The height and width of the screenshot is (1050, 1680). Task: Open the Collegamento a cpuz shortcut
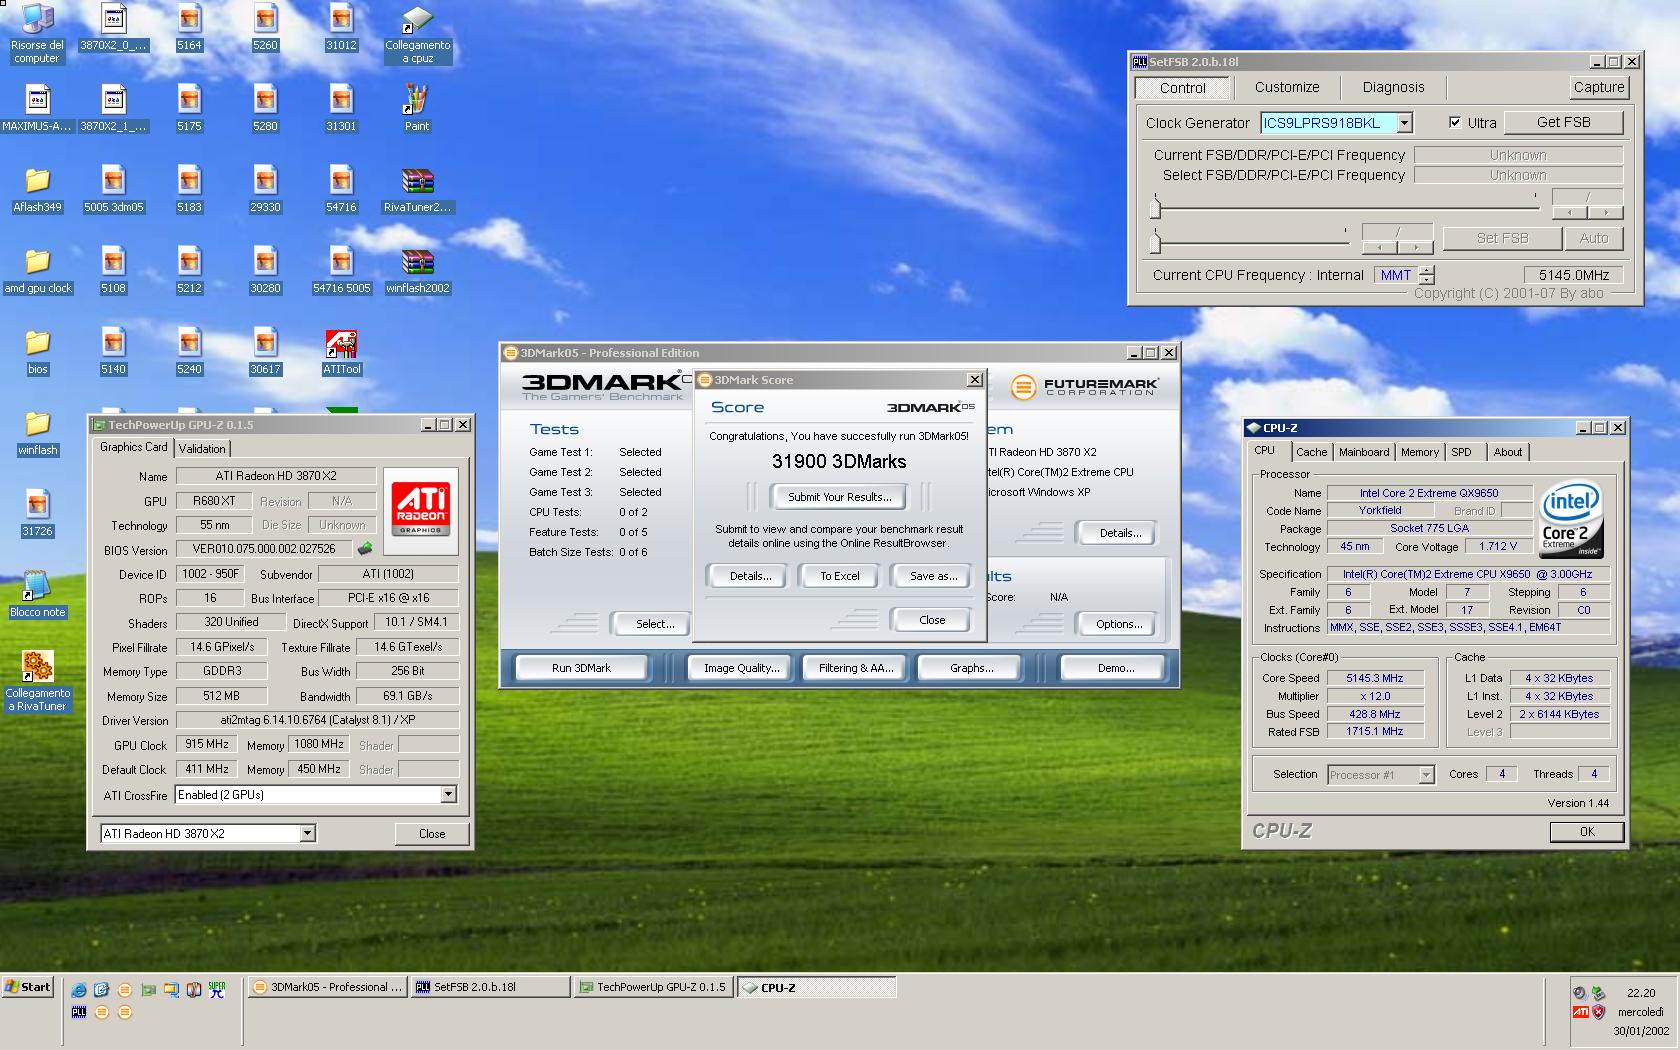tap(417, 34)
